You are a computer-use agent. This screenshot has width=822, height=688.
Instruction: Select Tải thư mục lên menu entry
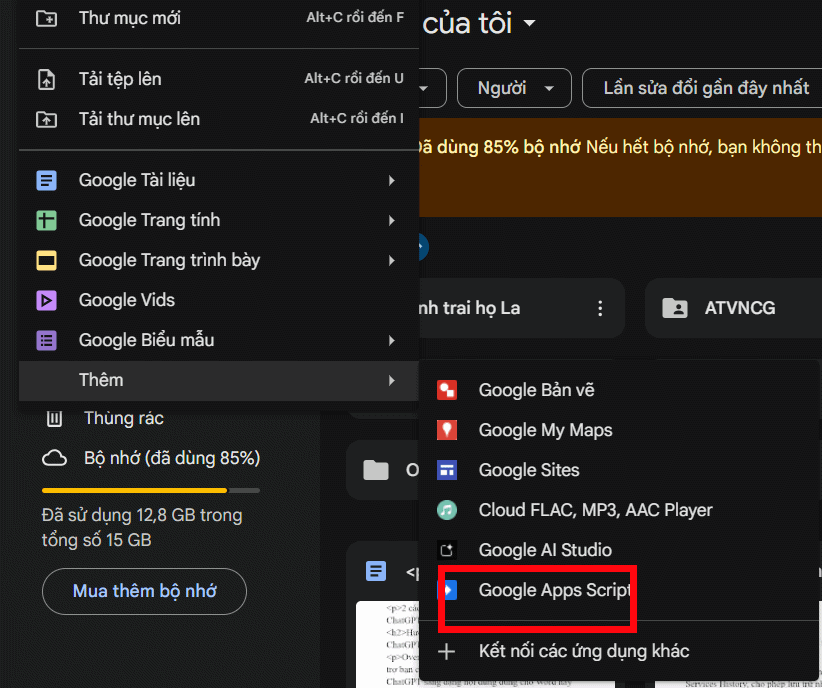[x=219, y=120]
